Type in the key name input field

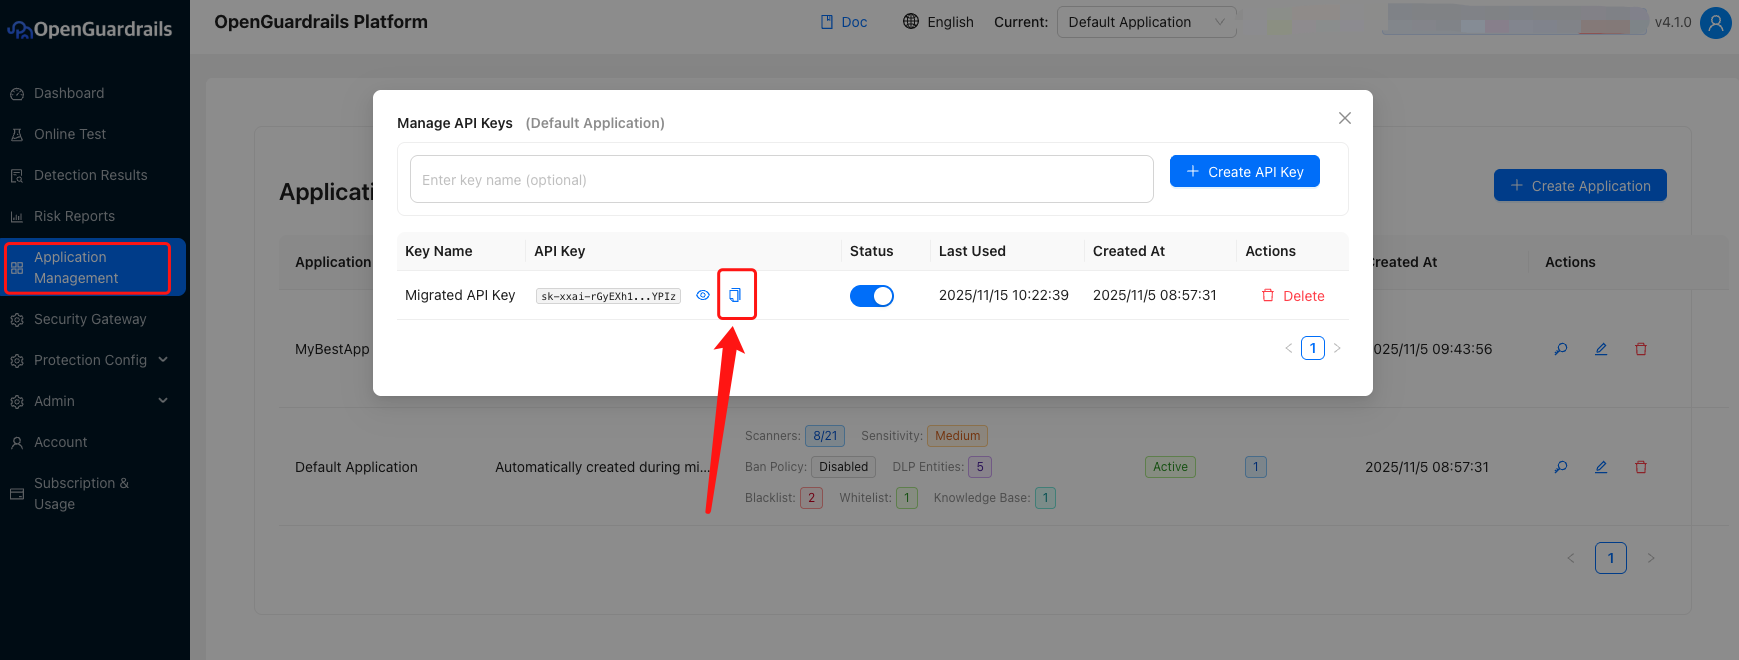tap(781, 180)
